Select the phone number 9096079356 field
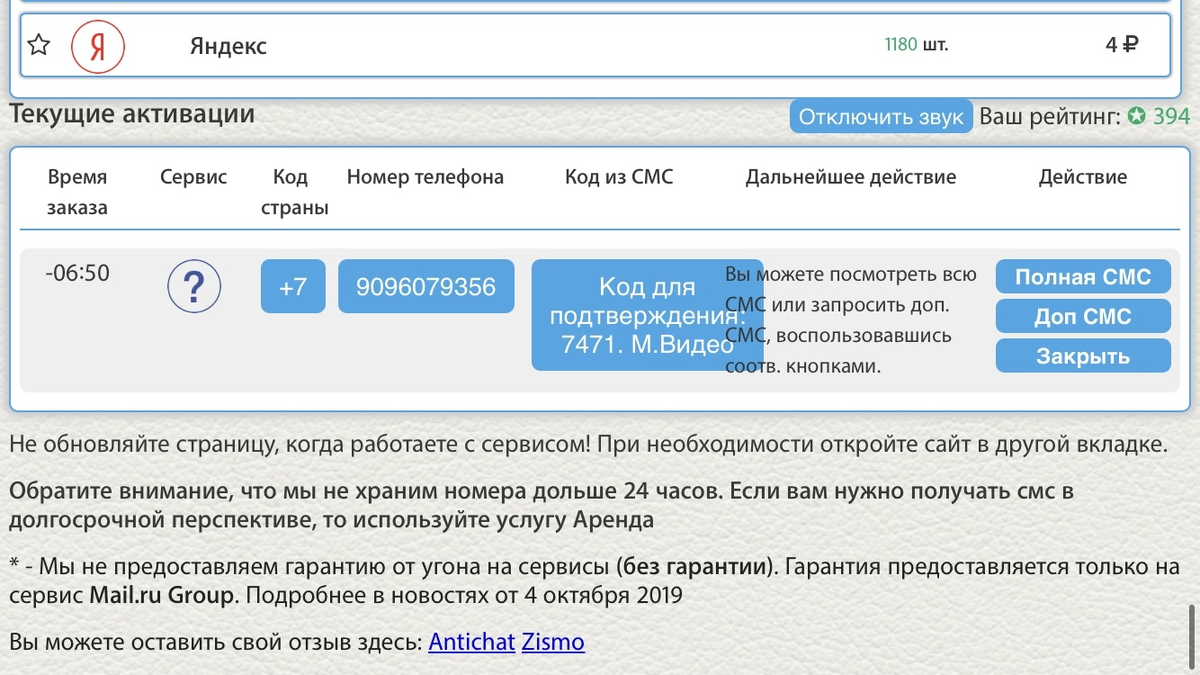The width and height of the screenshot is (1200, 675). point(426,286)
